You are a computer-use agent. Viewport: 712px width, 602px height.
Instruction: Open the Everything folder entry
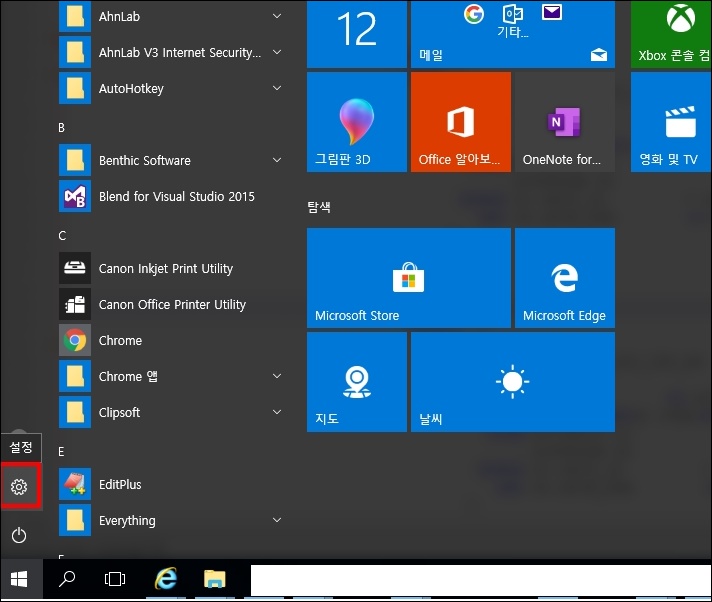point(173,520)
